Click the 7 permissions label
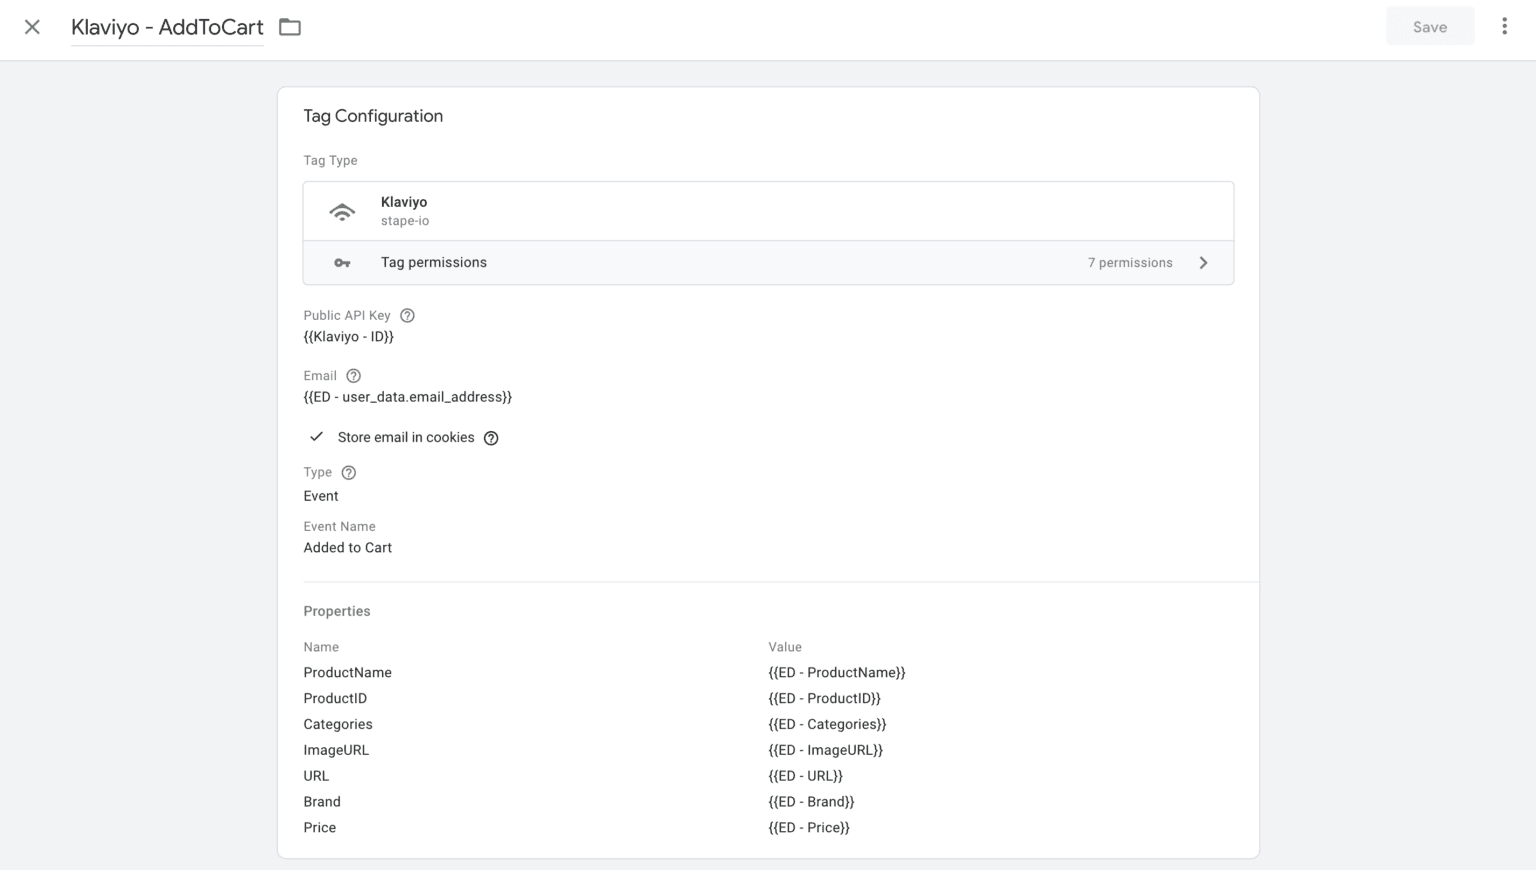The image size is (1536, 870). click(x=1130, y=263)
